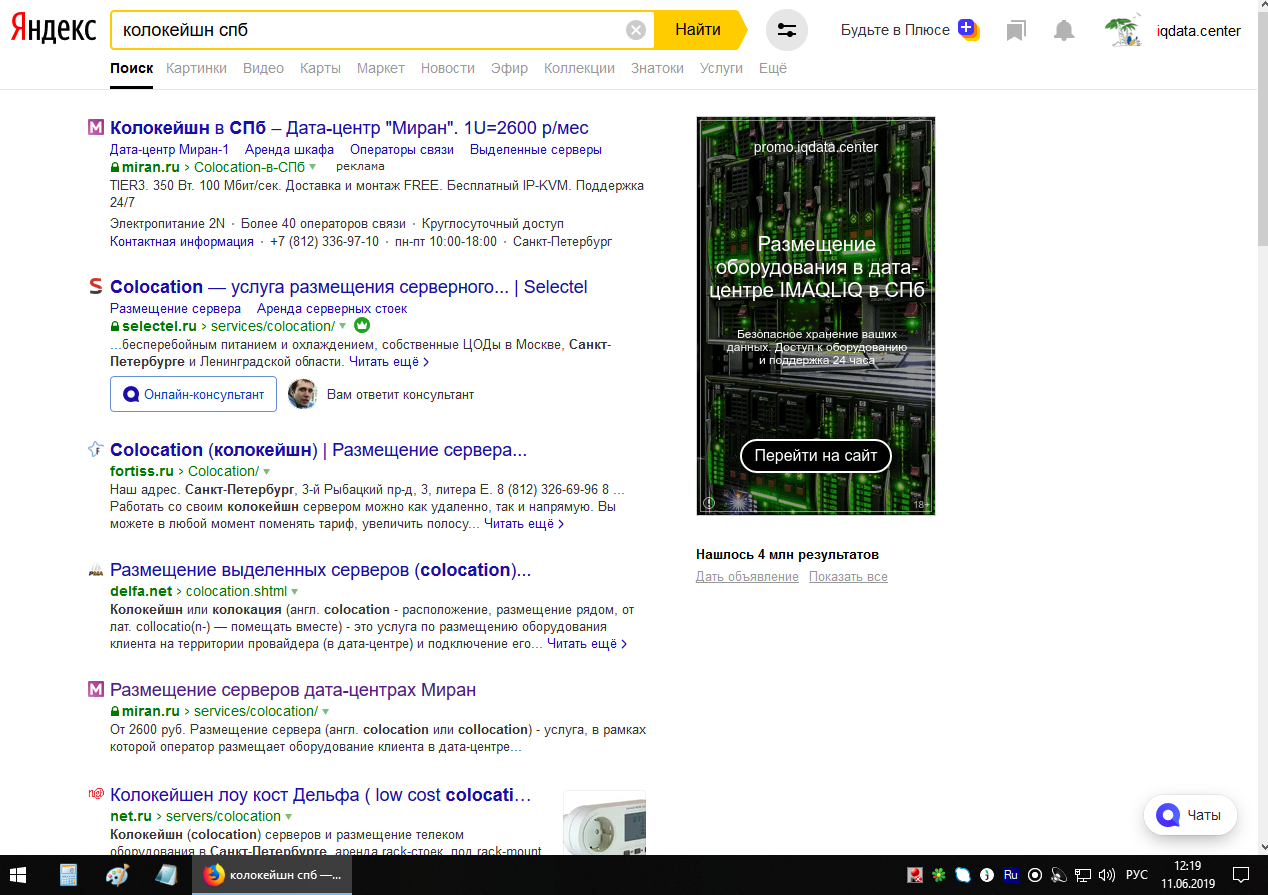Expand the arrow after delfa.net colocation.shtml
This screenshot has height=895, width=1268.
[295, 592]
